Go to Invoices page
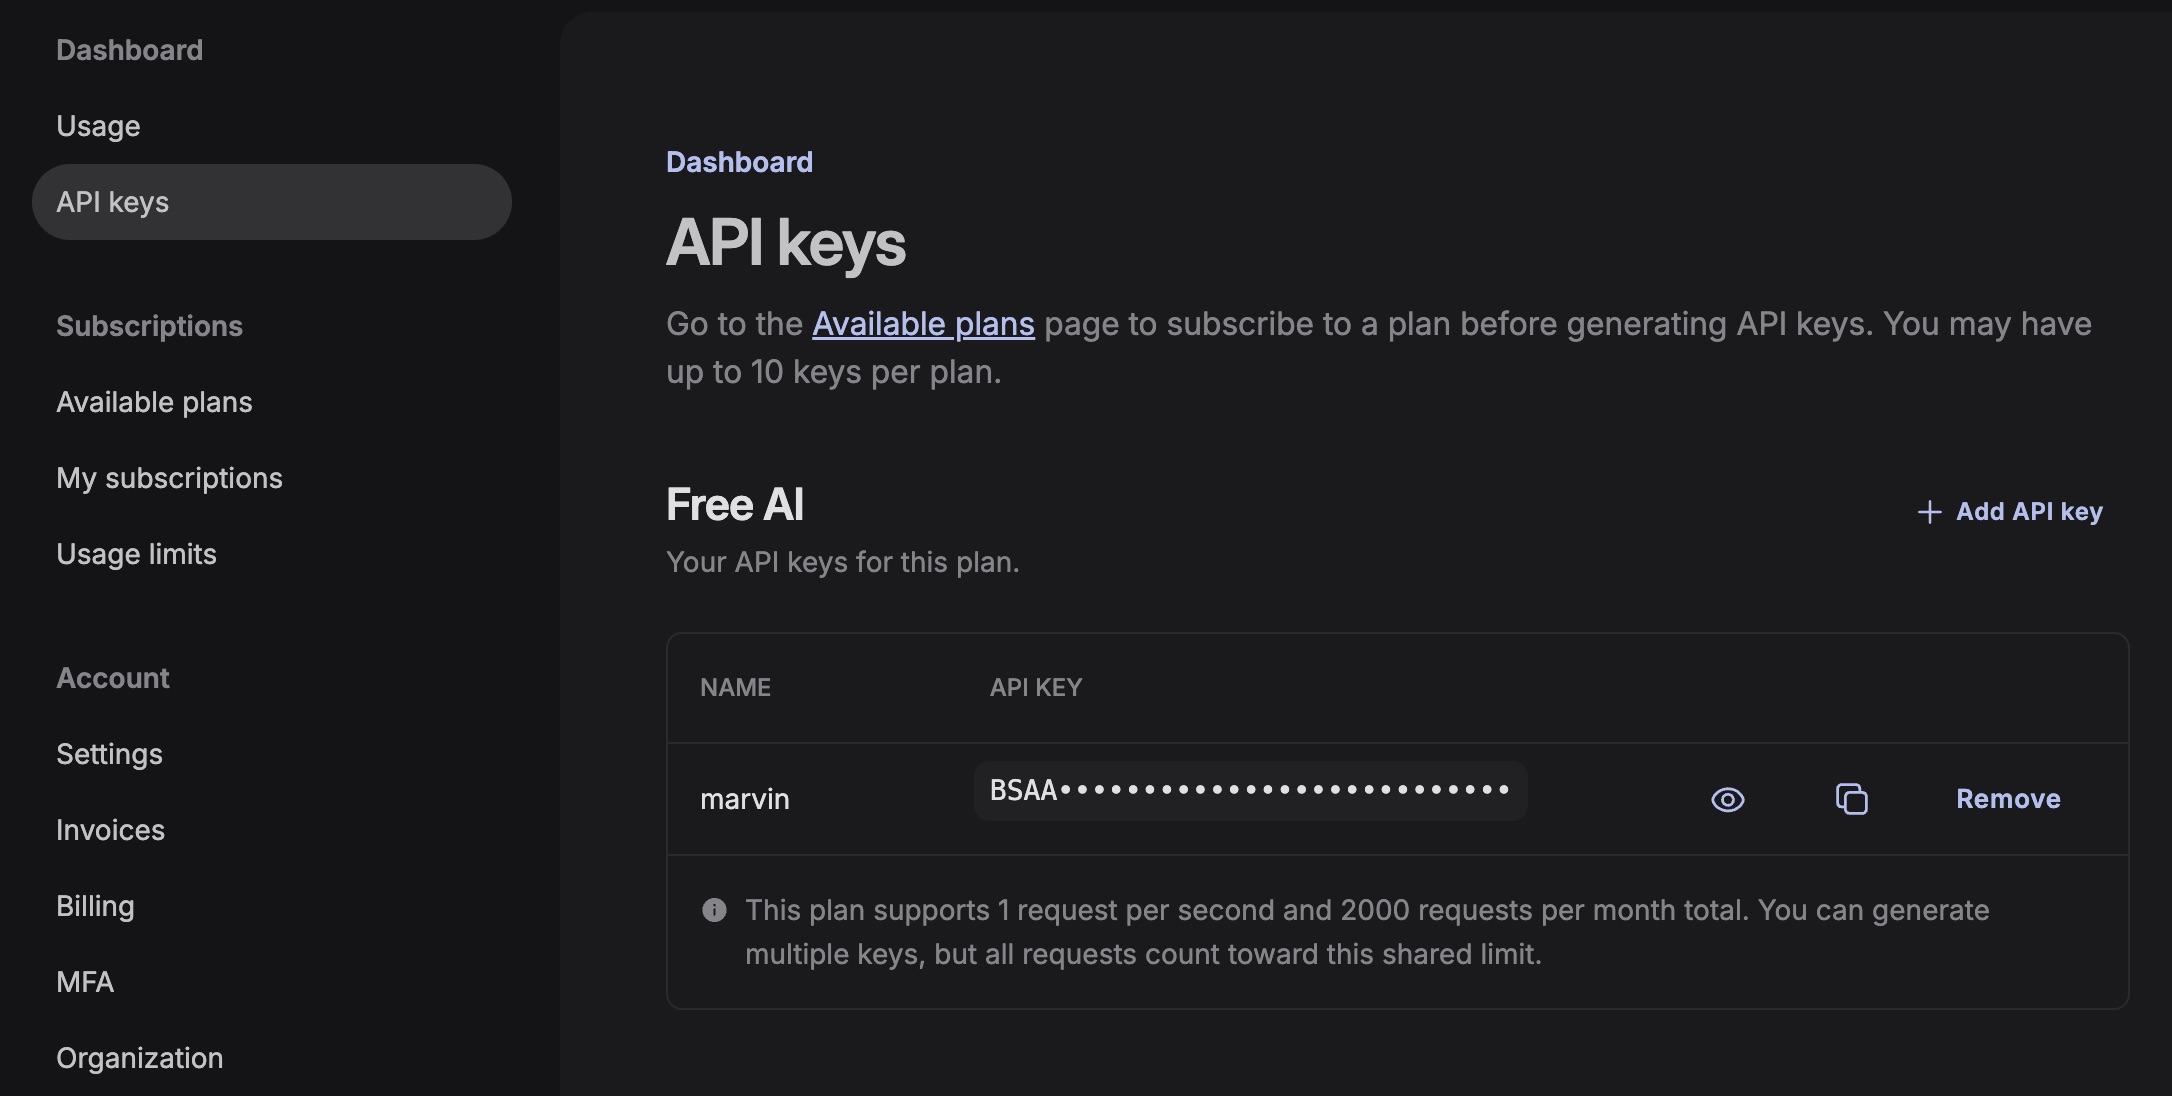This screenshot has width=2172, height=1096. [x=110, y=830]
